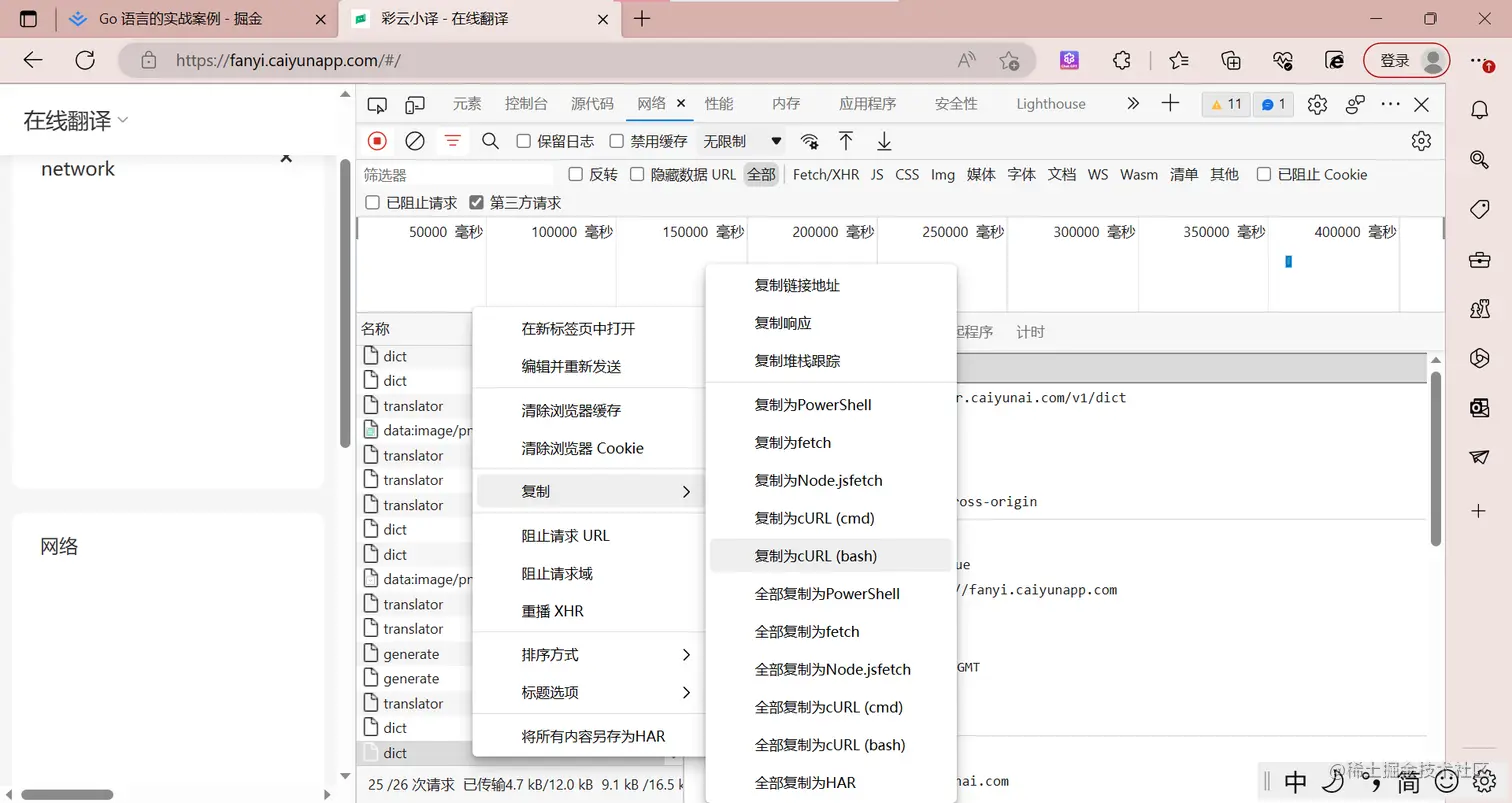Filter requests by 文档 type
This screenshot has height=803, width=1512.
pyautogui.click(x=1062, y=174)
